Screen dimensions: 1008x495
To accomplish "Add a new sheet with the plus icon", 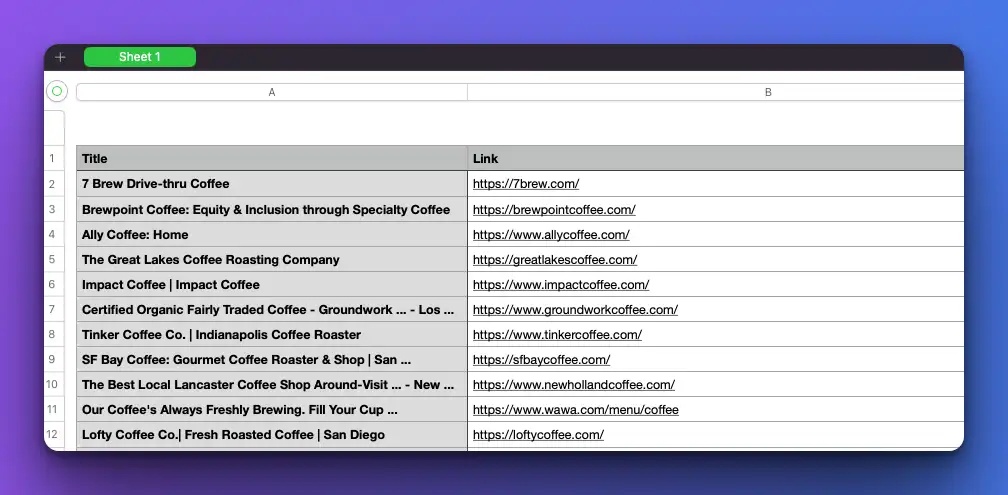I will point(60,57).
